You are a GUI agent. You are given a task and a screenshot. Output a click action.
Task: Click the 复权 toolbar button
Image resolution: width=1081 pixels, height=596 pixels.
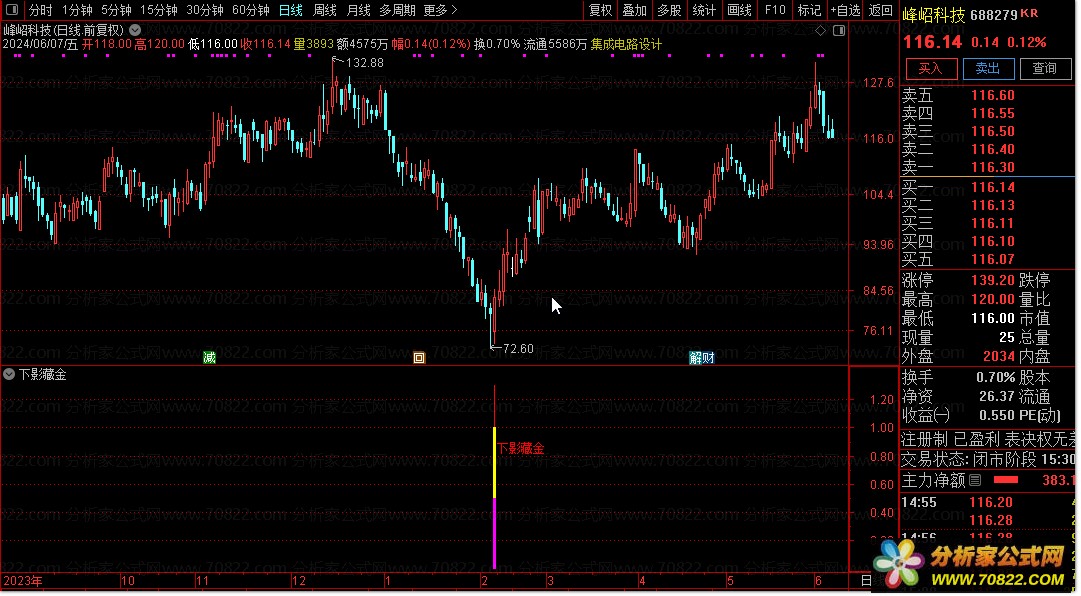click(x=600, y=10)
